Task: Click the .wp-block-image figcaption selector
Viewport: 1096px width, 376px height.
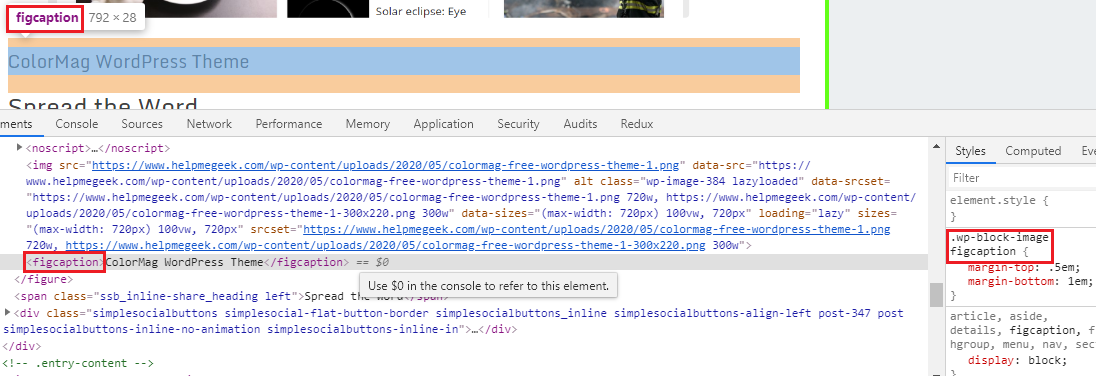Action: tap(1000, 245)
